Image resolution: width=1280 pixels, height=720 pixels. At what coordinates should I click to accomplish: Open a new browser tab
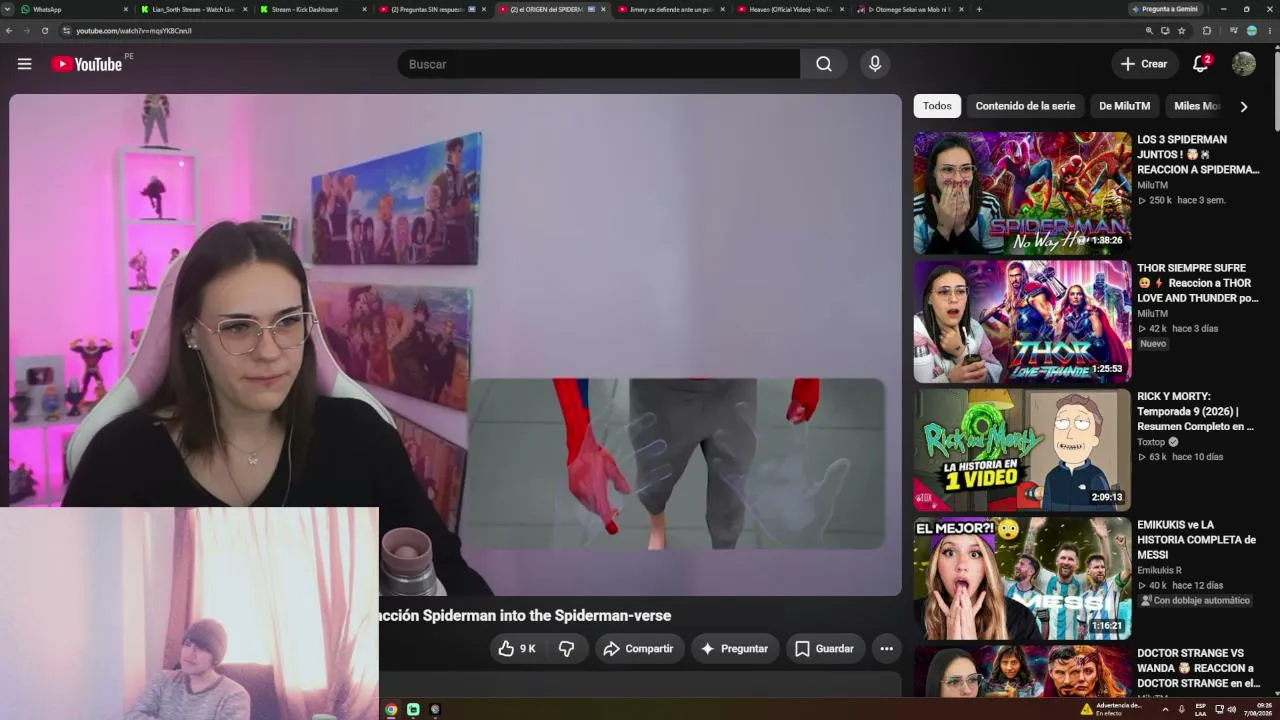click(x=978, y=9)
